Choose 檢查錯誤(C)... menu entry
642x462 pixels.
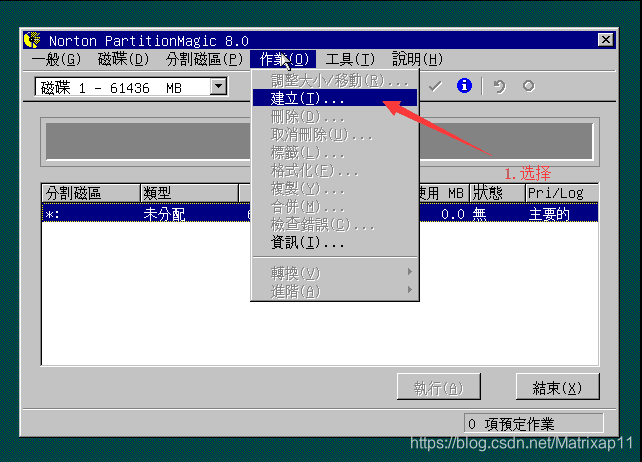335,224
